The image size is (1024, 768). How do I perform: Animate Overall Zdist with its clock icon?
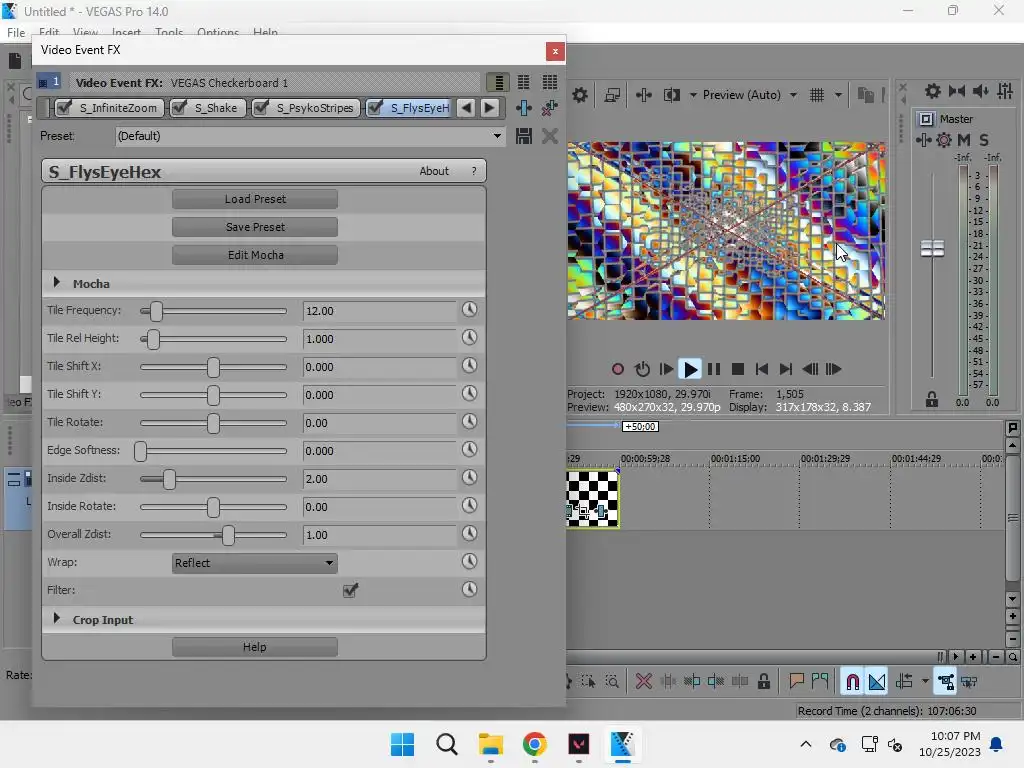[470, 534]
